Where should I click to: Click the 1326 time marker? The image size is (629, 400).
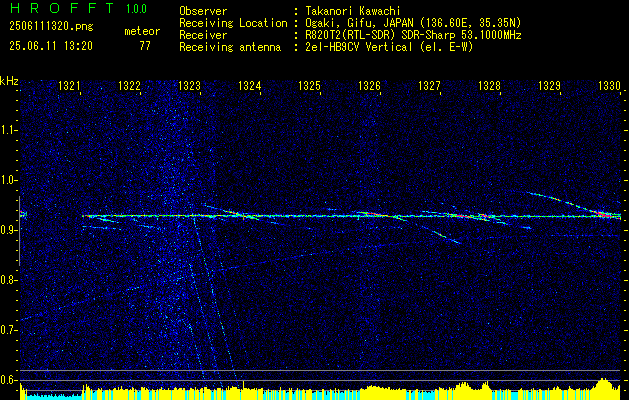point(369,85)
